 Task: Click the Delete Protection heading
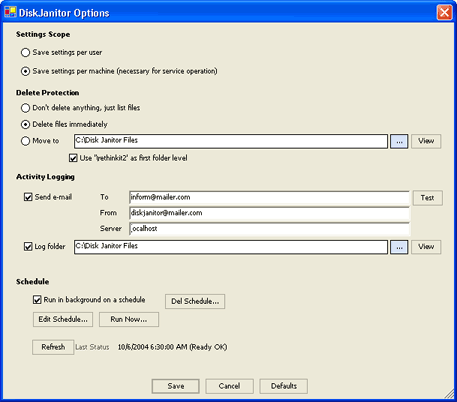[x=47, y=93]
